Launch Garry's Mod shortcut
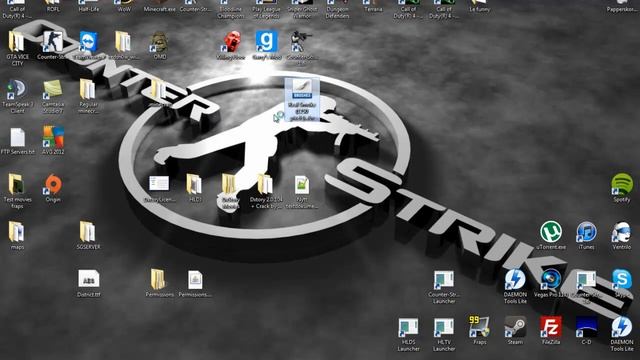The width and height of the screenshot is (640, 360). click(267, 42)
